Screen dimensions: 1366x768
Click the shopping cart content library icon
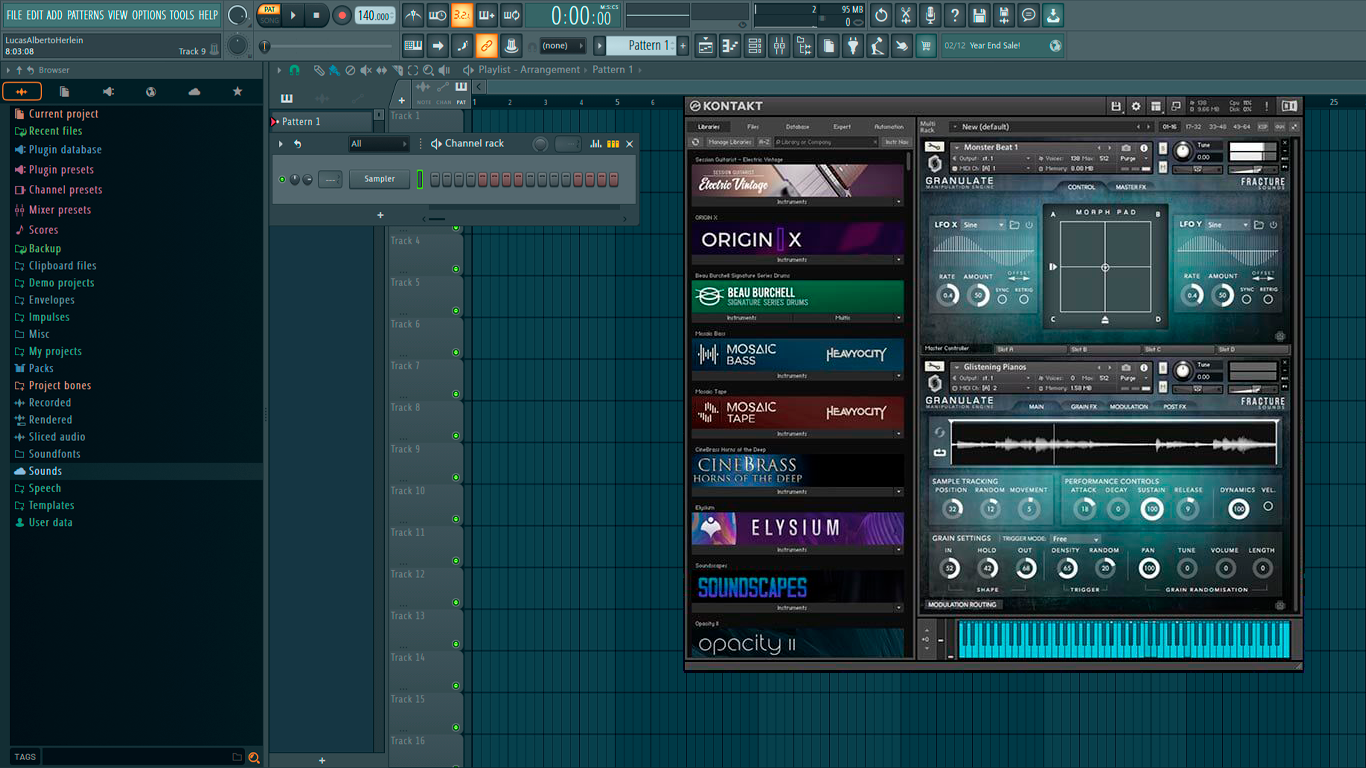point(926,46)
